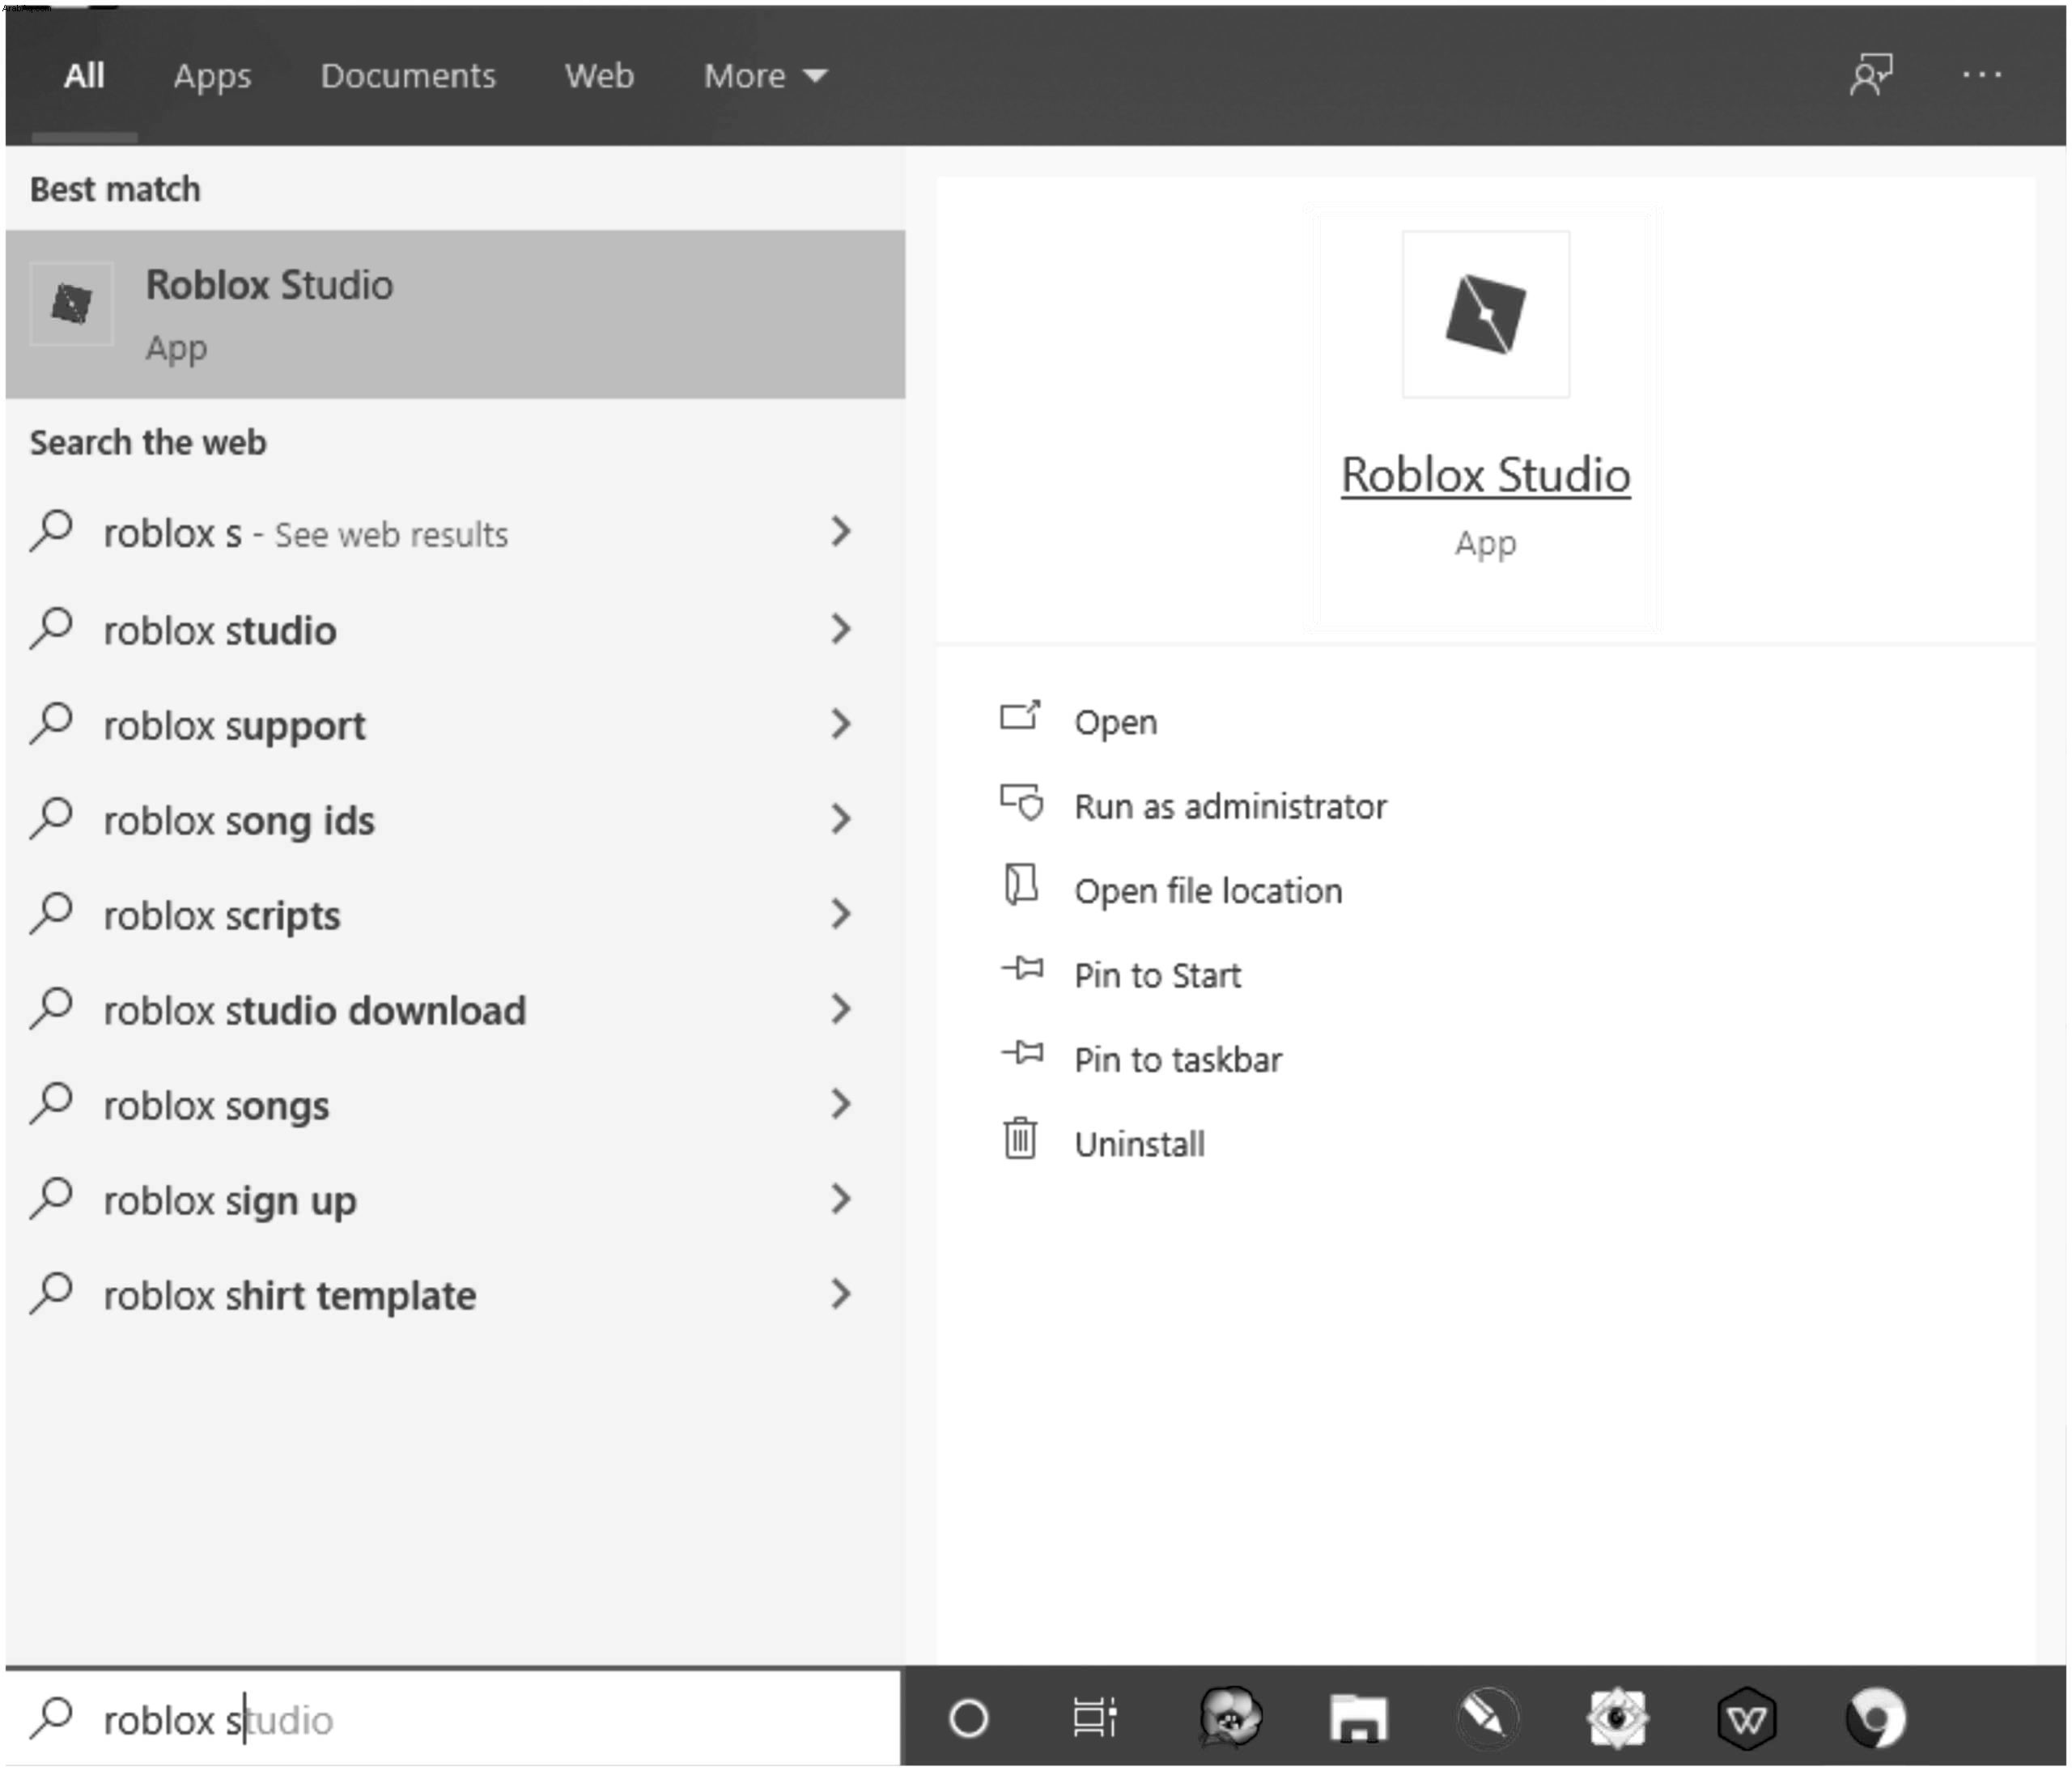Click the Pin to Start pin icon

pos(1022,968)
